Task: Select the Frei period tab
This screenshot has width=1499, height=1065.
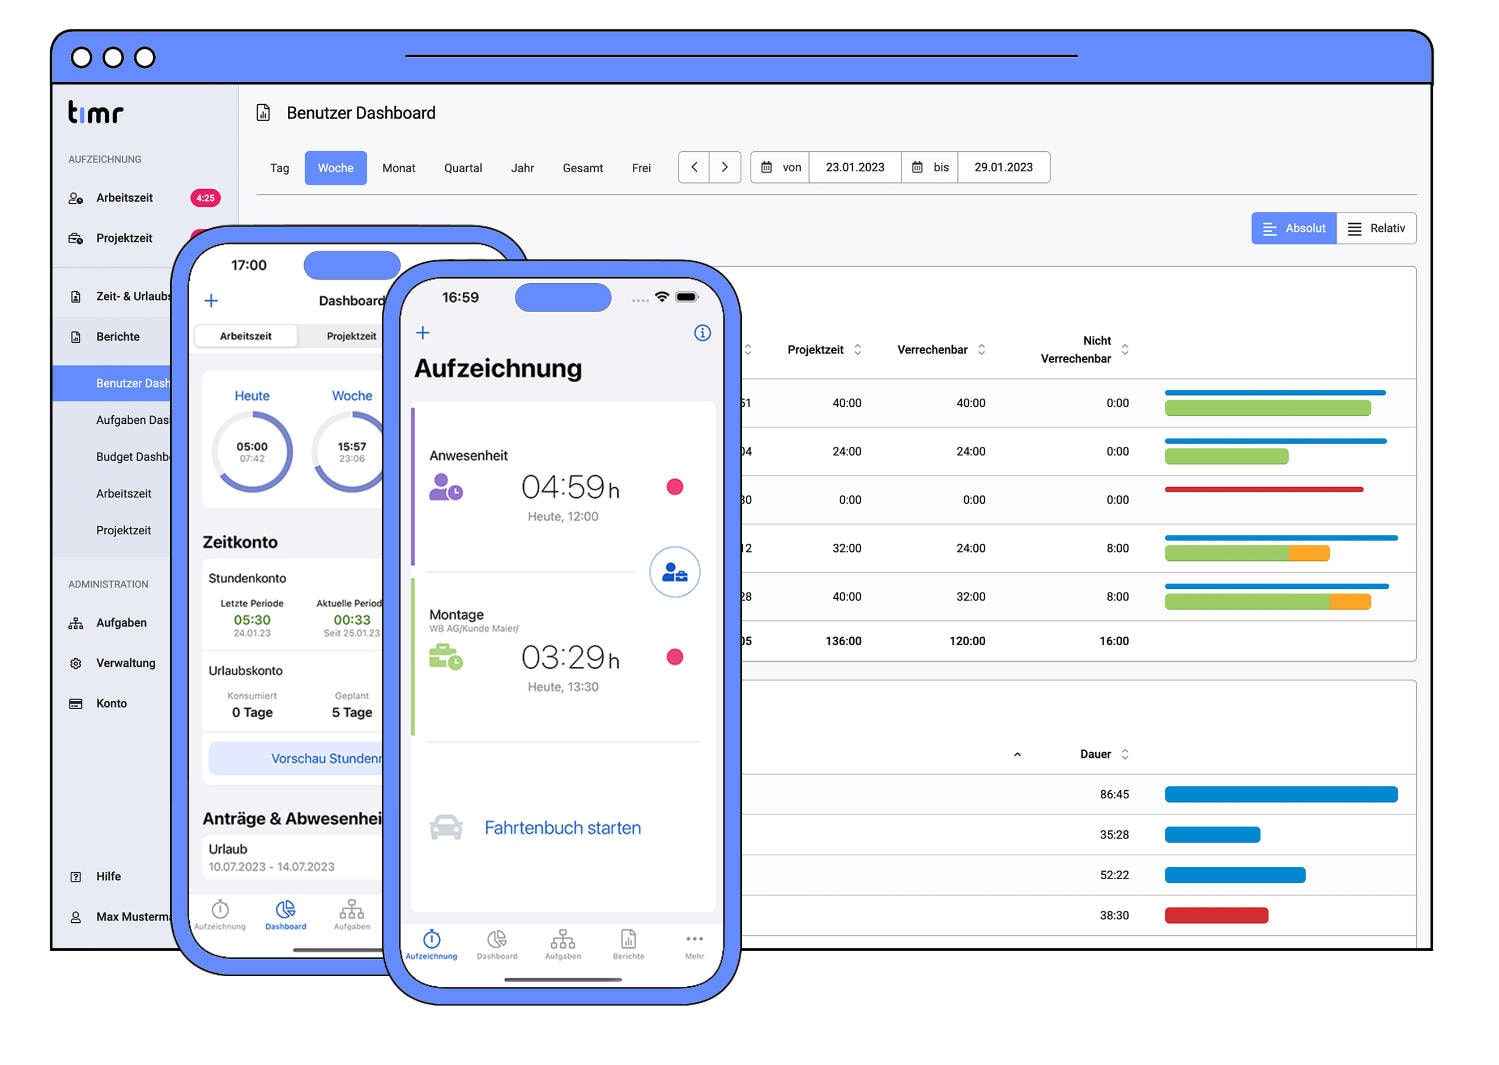Action: coord(641,168)
